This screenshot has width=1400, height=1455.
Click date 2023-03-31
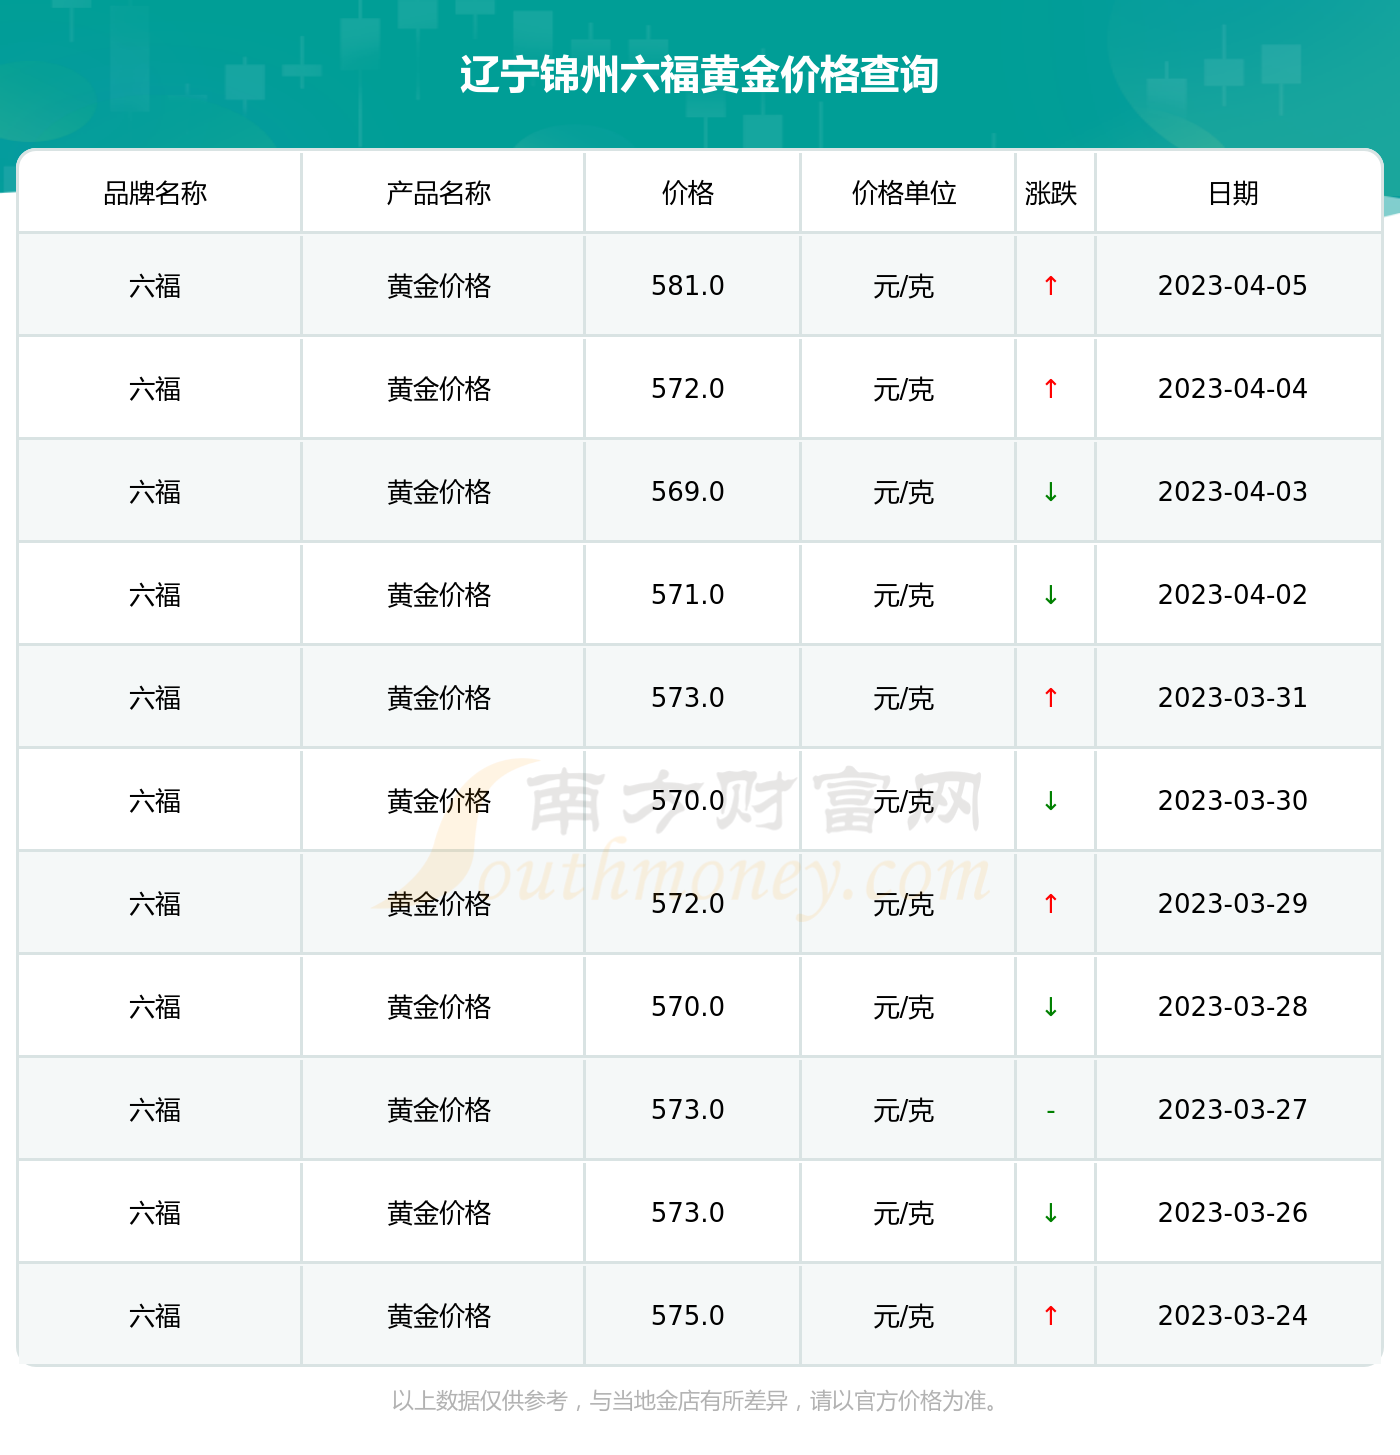pyautogui.click(x=1233, y=698)
